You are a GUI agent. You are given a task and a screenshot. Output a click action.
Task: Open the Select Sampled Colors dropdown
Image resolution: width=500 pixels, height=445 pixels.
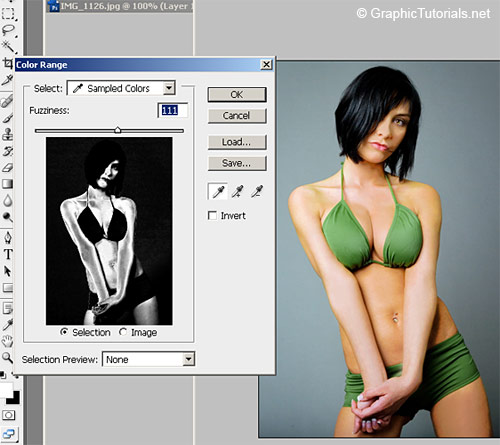pyautogui.click(x=121, y=88)
